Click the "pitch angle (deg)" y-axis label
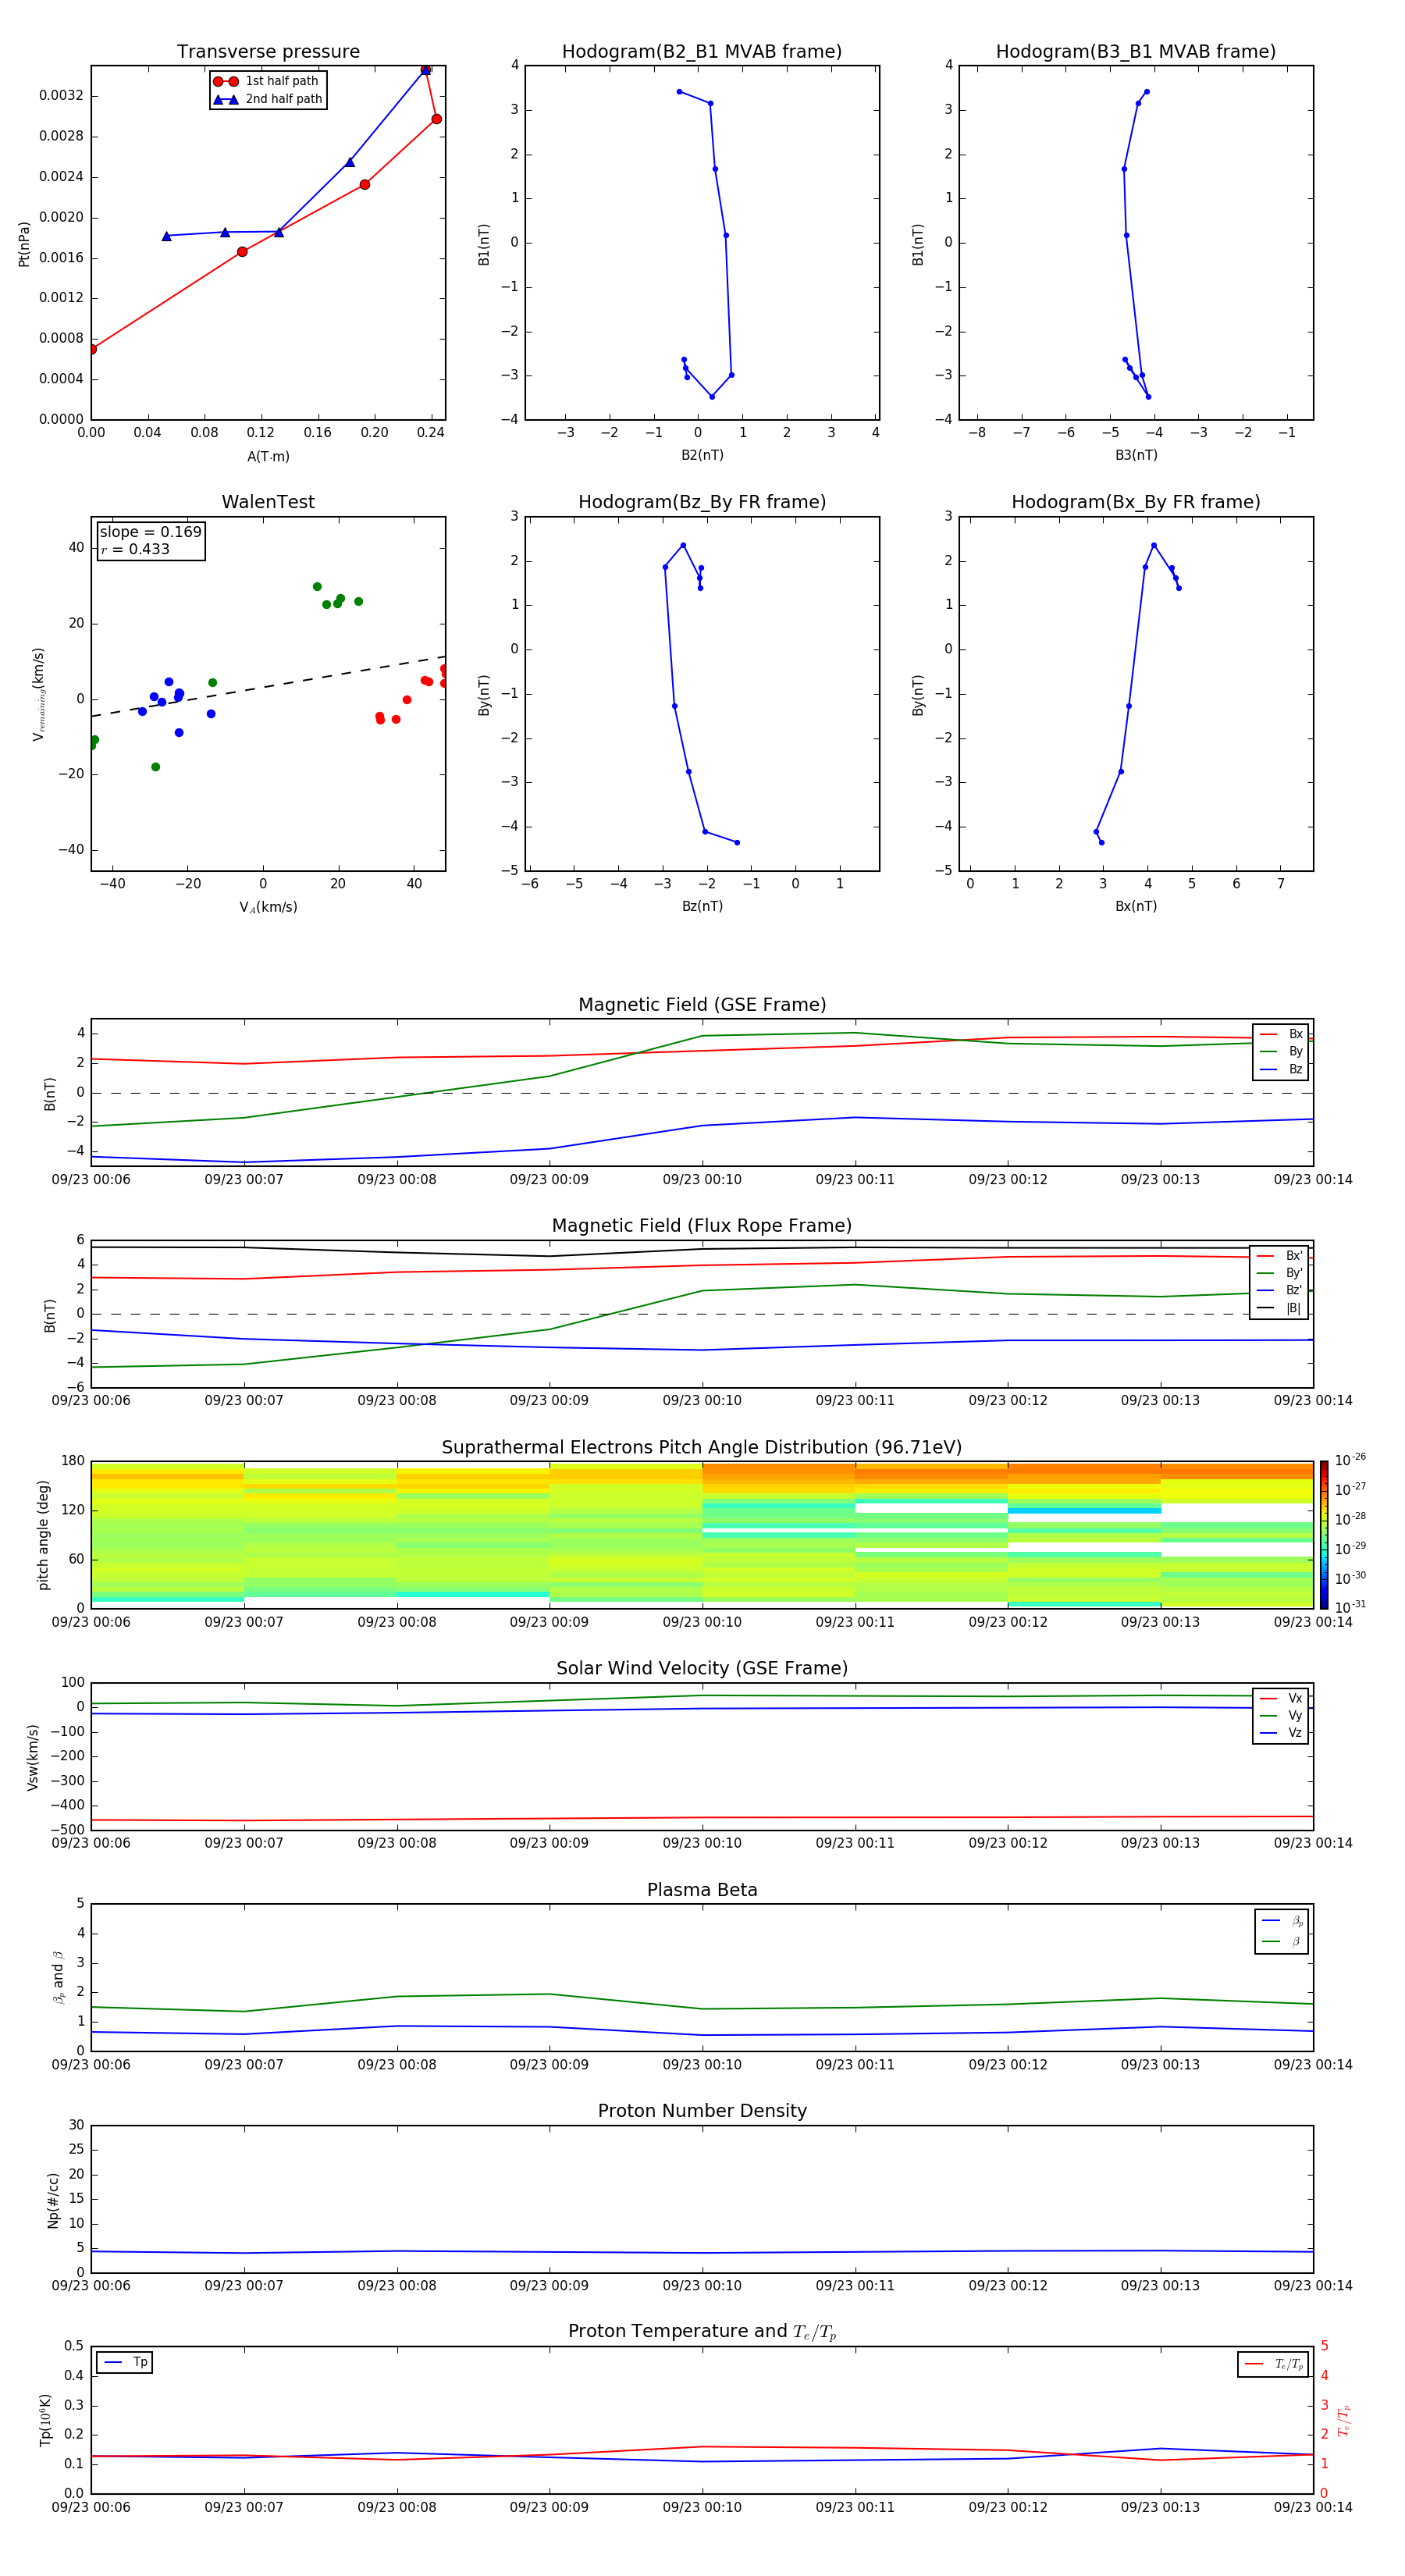The height and width of the screenshot is (2576, 1405). 43,1535
